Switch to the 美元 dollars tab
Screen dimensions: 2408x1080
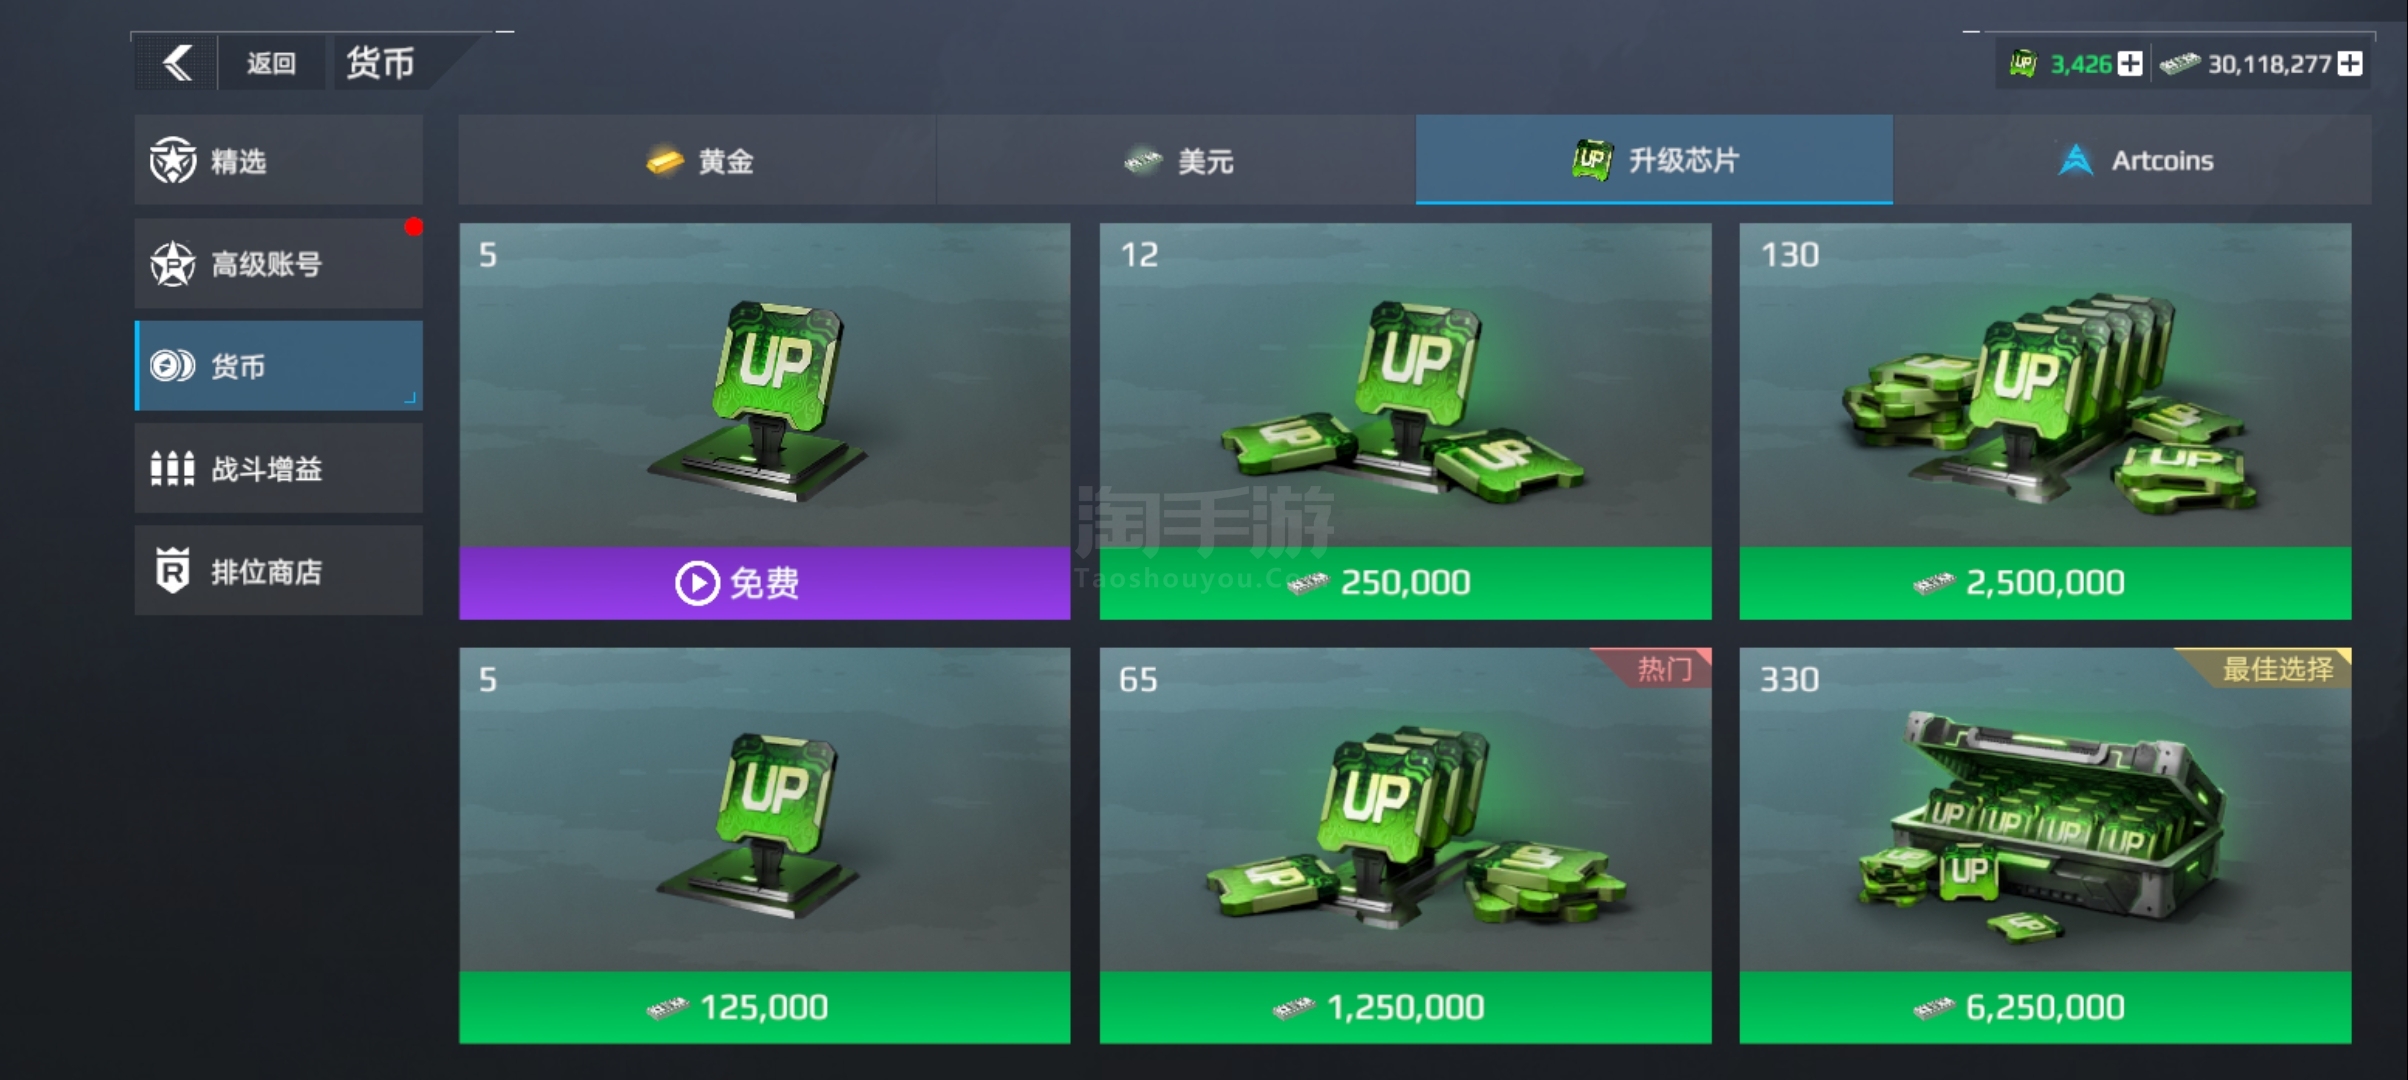1177,160
